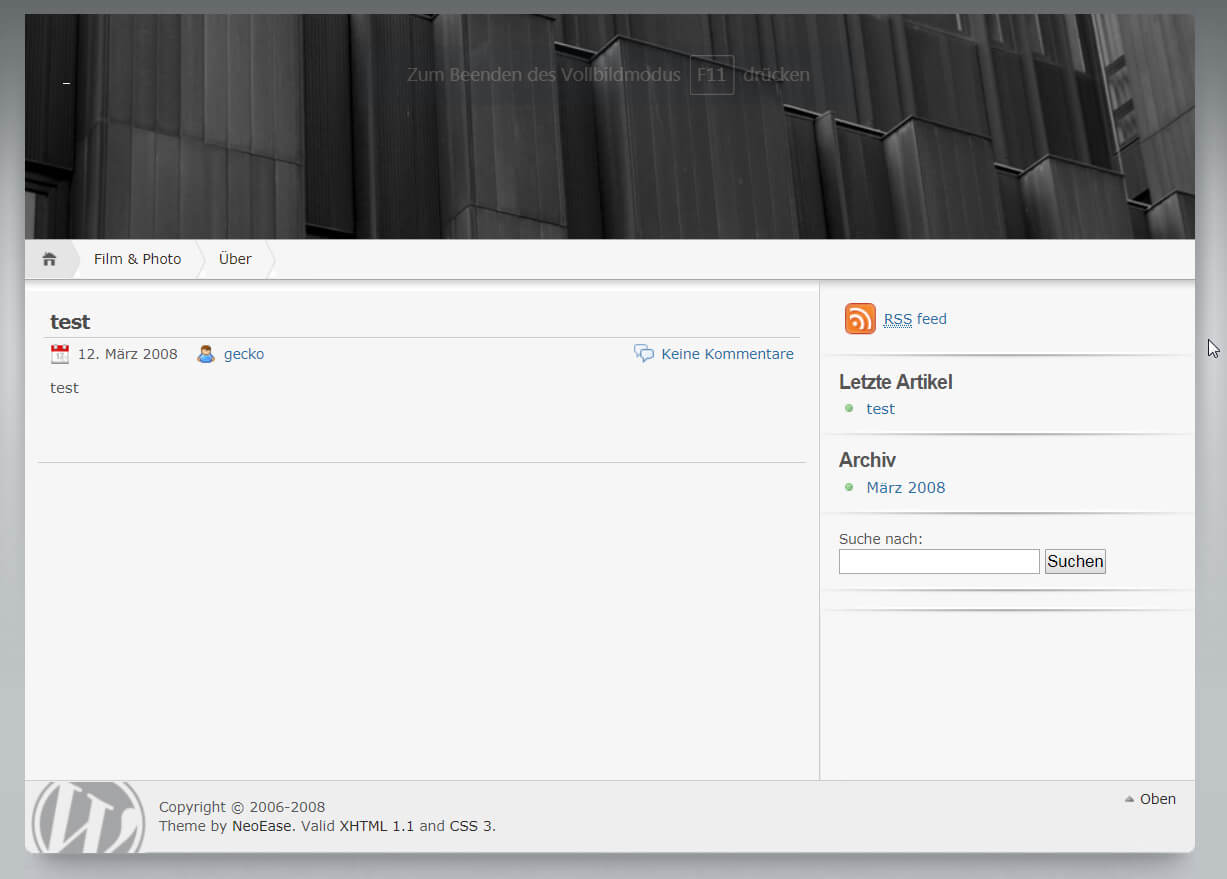Viewport: 1227px width, 879px height.
Task: Click the user avatar icon beside gecko
Action: pos(206,354)
